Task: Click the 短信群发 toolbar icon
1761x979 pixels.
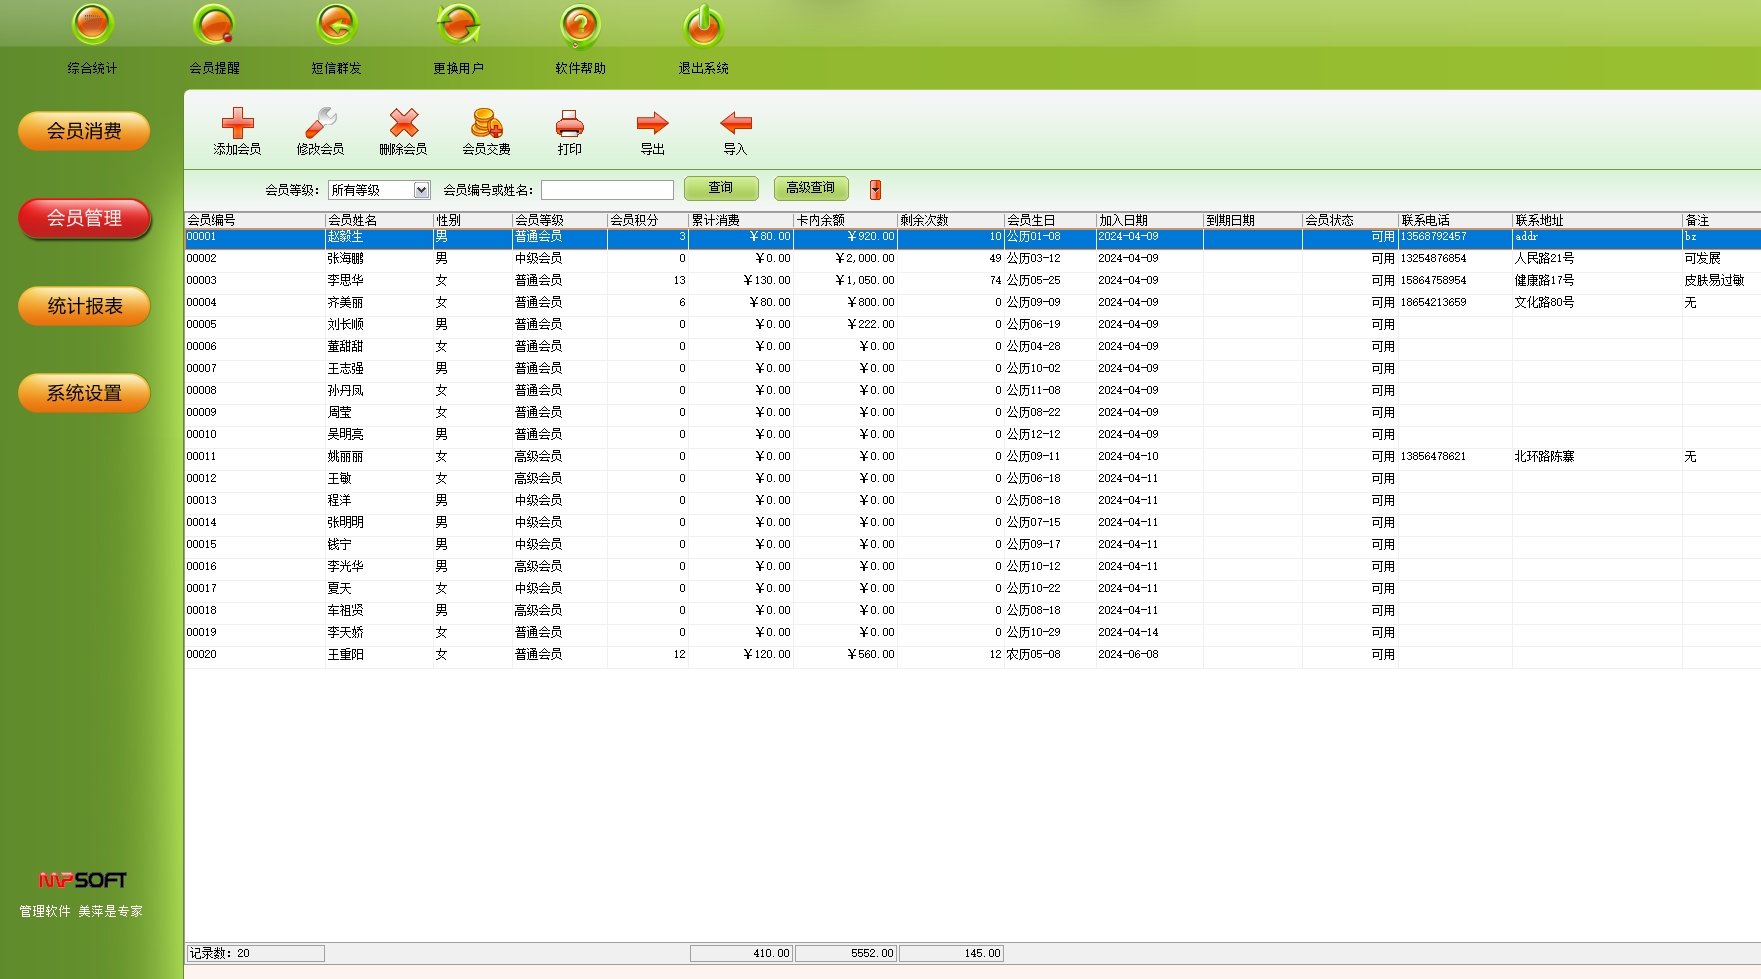Action: [337, 27]
